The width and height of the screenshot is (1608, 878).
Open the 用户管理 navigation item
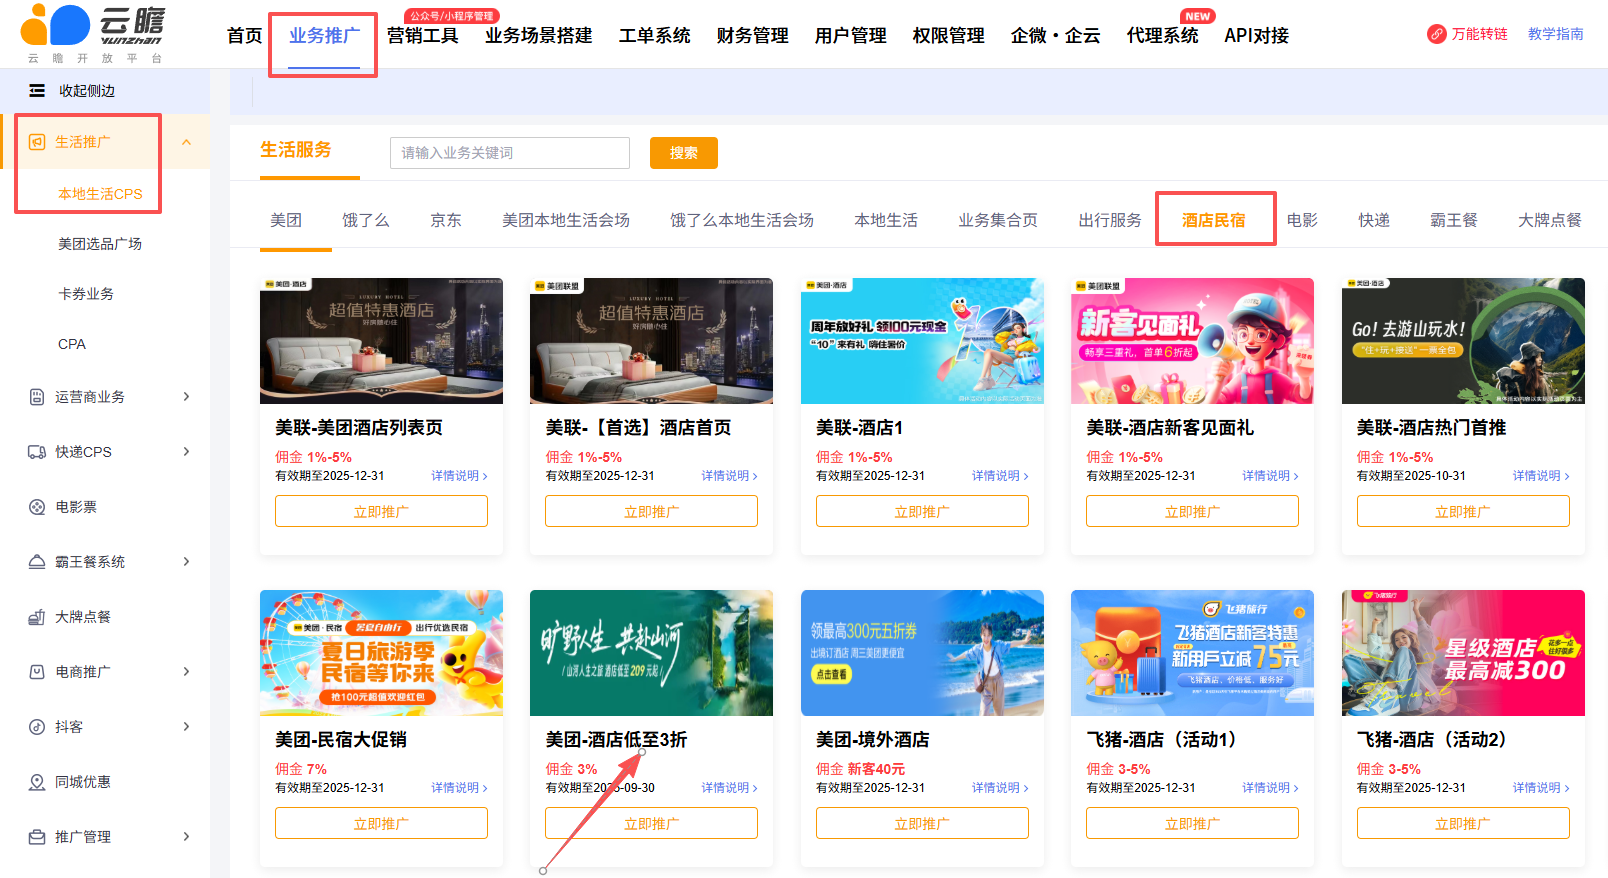click(x=851, y=36)
